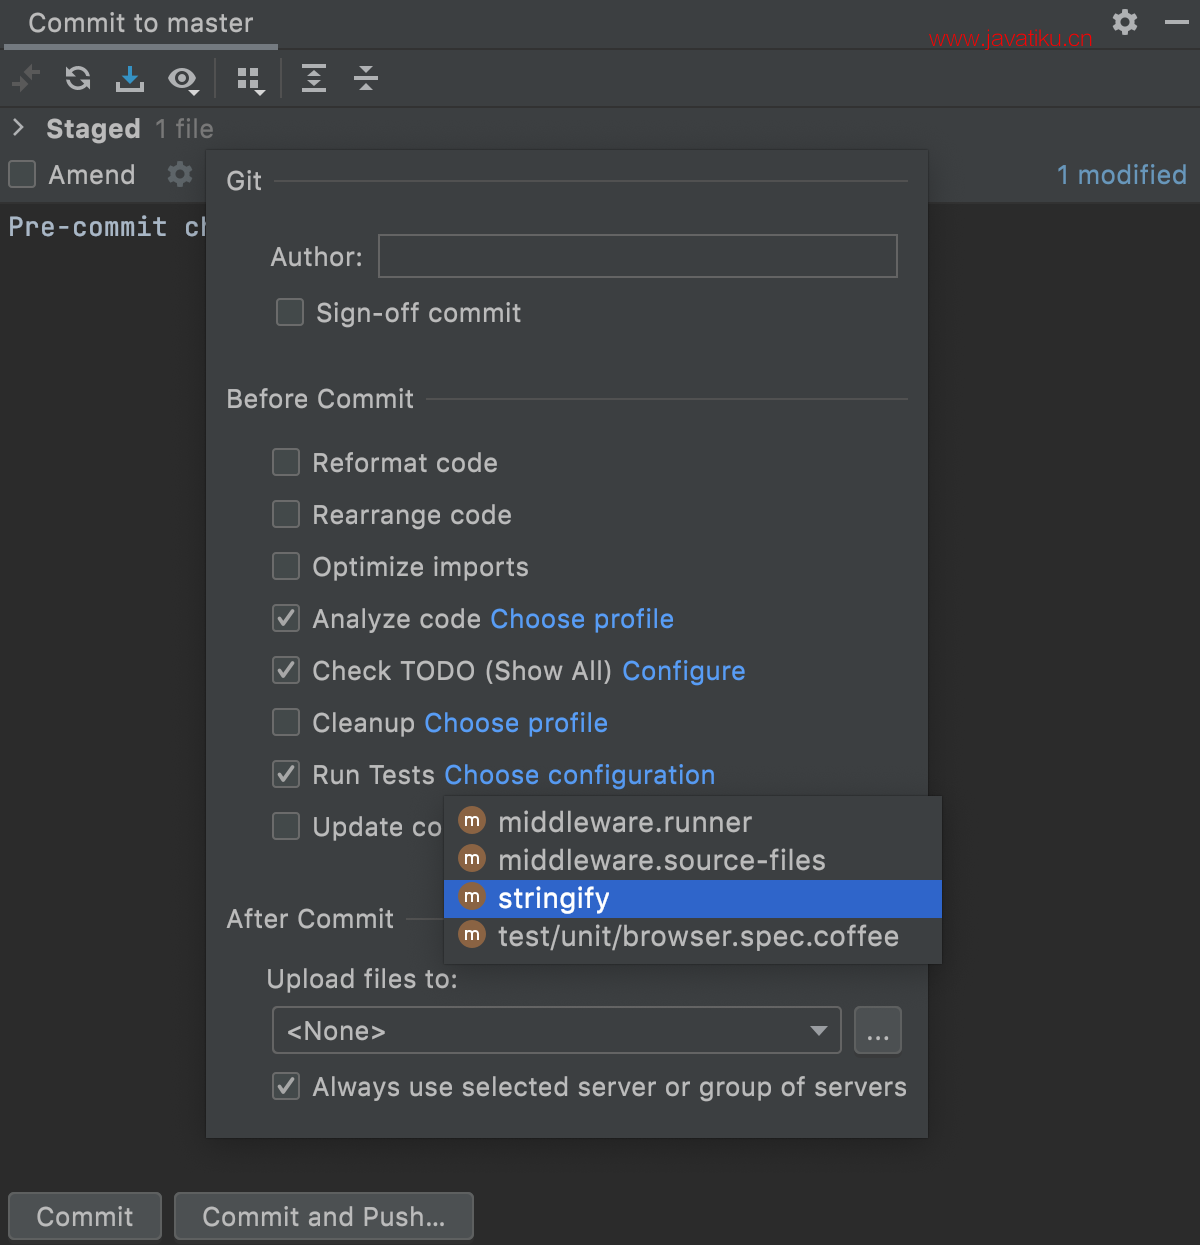Uncheck Always use selected server option
The image size is (1200, 1245).
(286, 1086)
